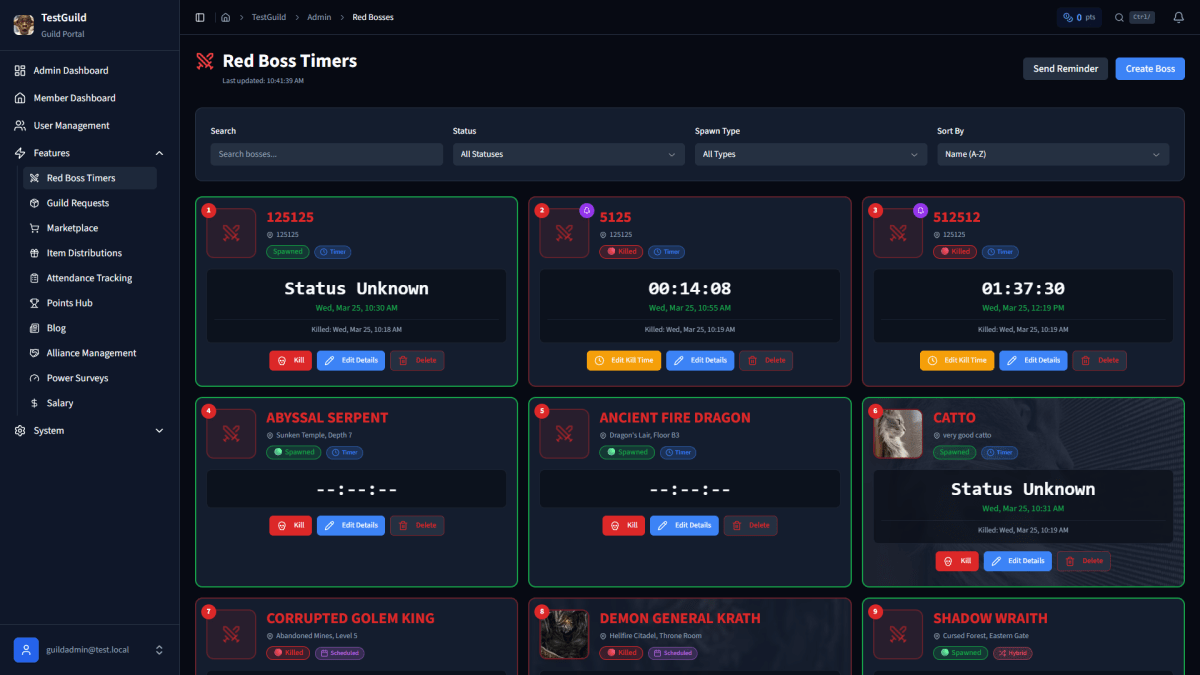The height and width of the screenshot is (675, 1200).
Task: Click the user avatar icon at sidebar bottom
Action: (26, 650)
